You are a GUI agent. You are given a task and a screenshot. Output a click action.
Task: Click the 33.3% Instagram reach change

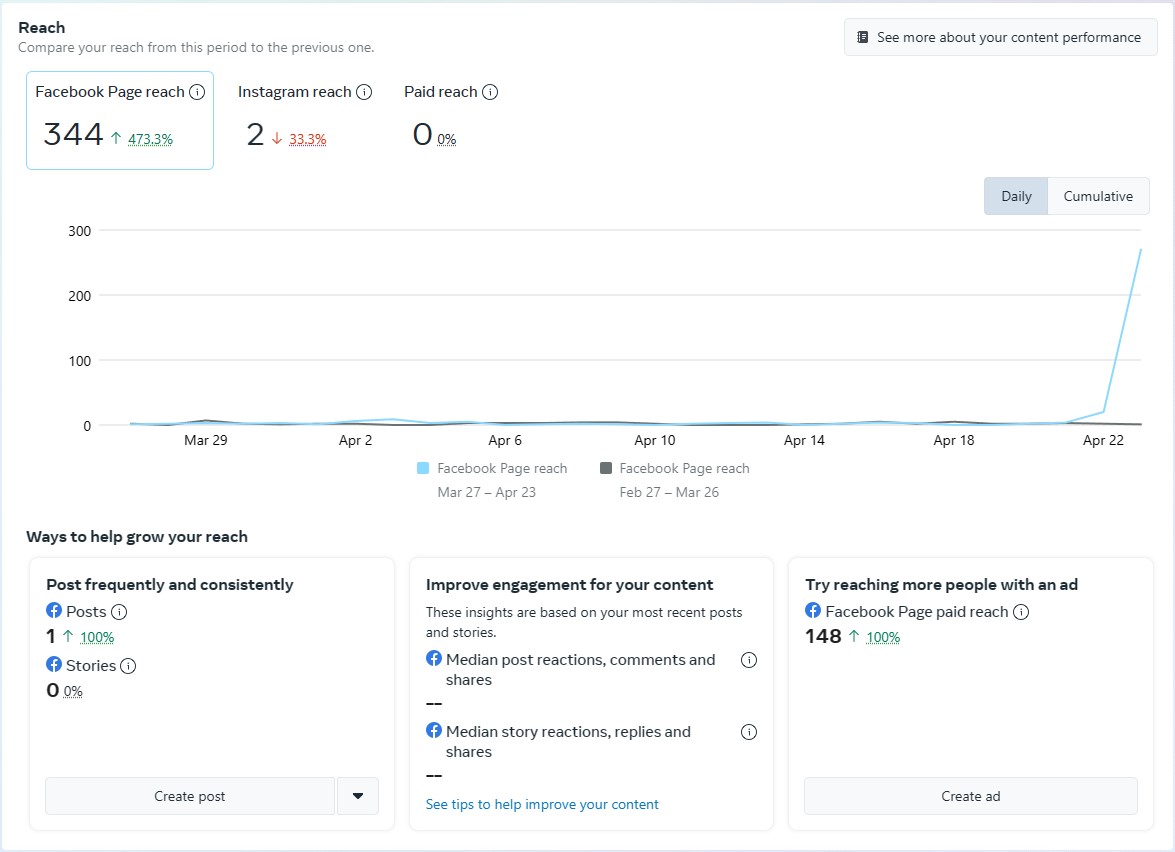pyautogui.click(x=308, y=139)
